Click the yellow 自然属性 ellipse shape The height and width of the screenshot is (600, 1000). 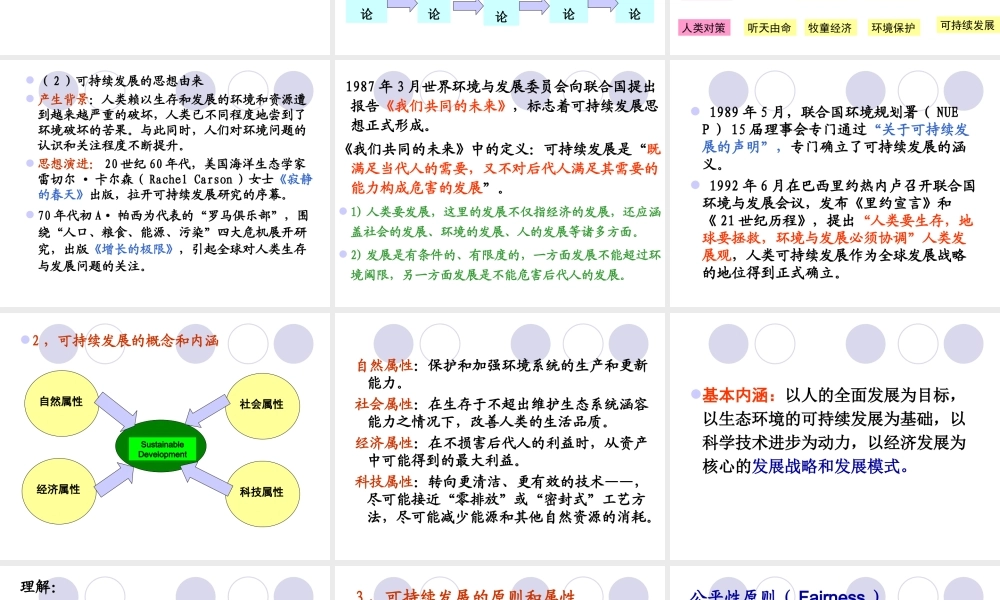click(x=59, y=402)
